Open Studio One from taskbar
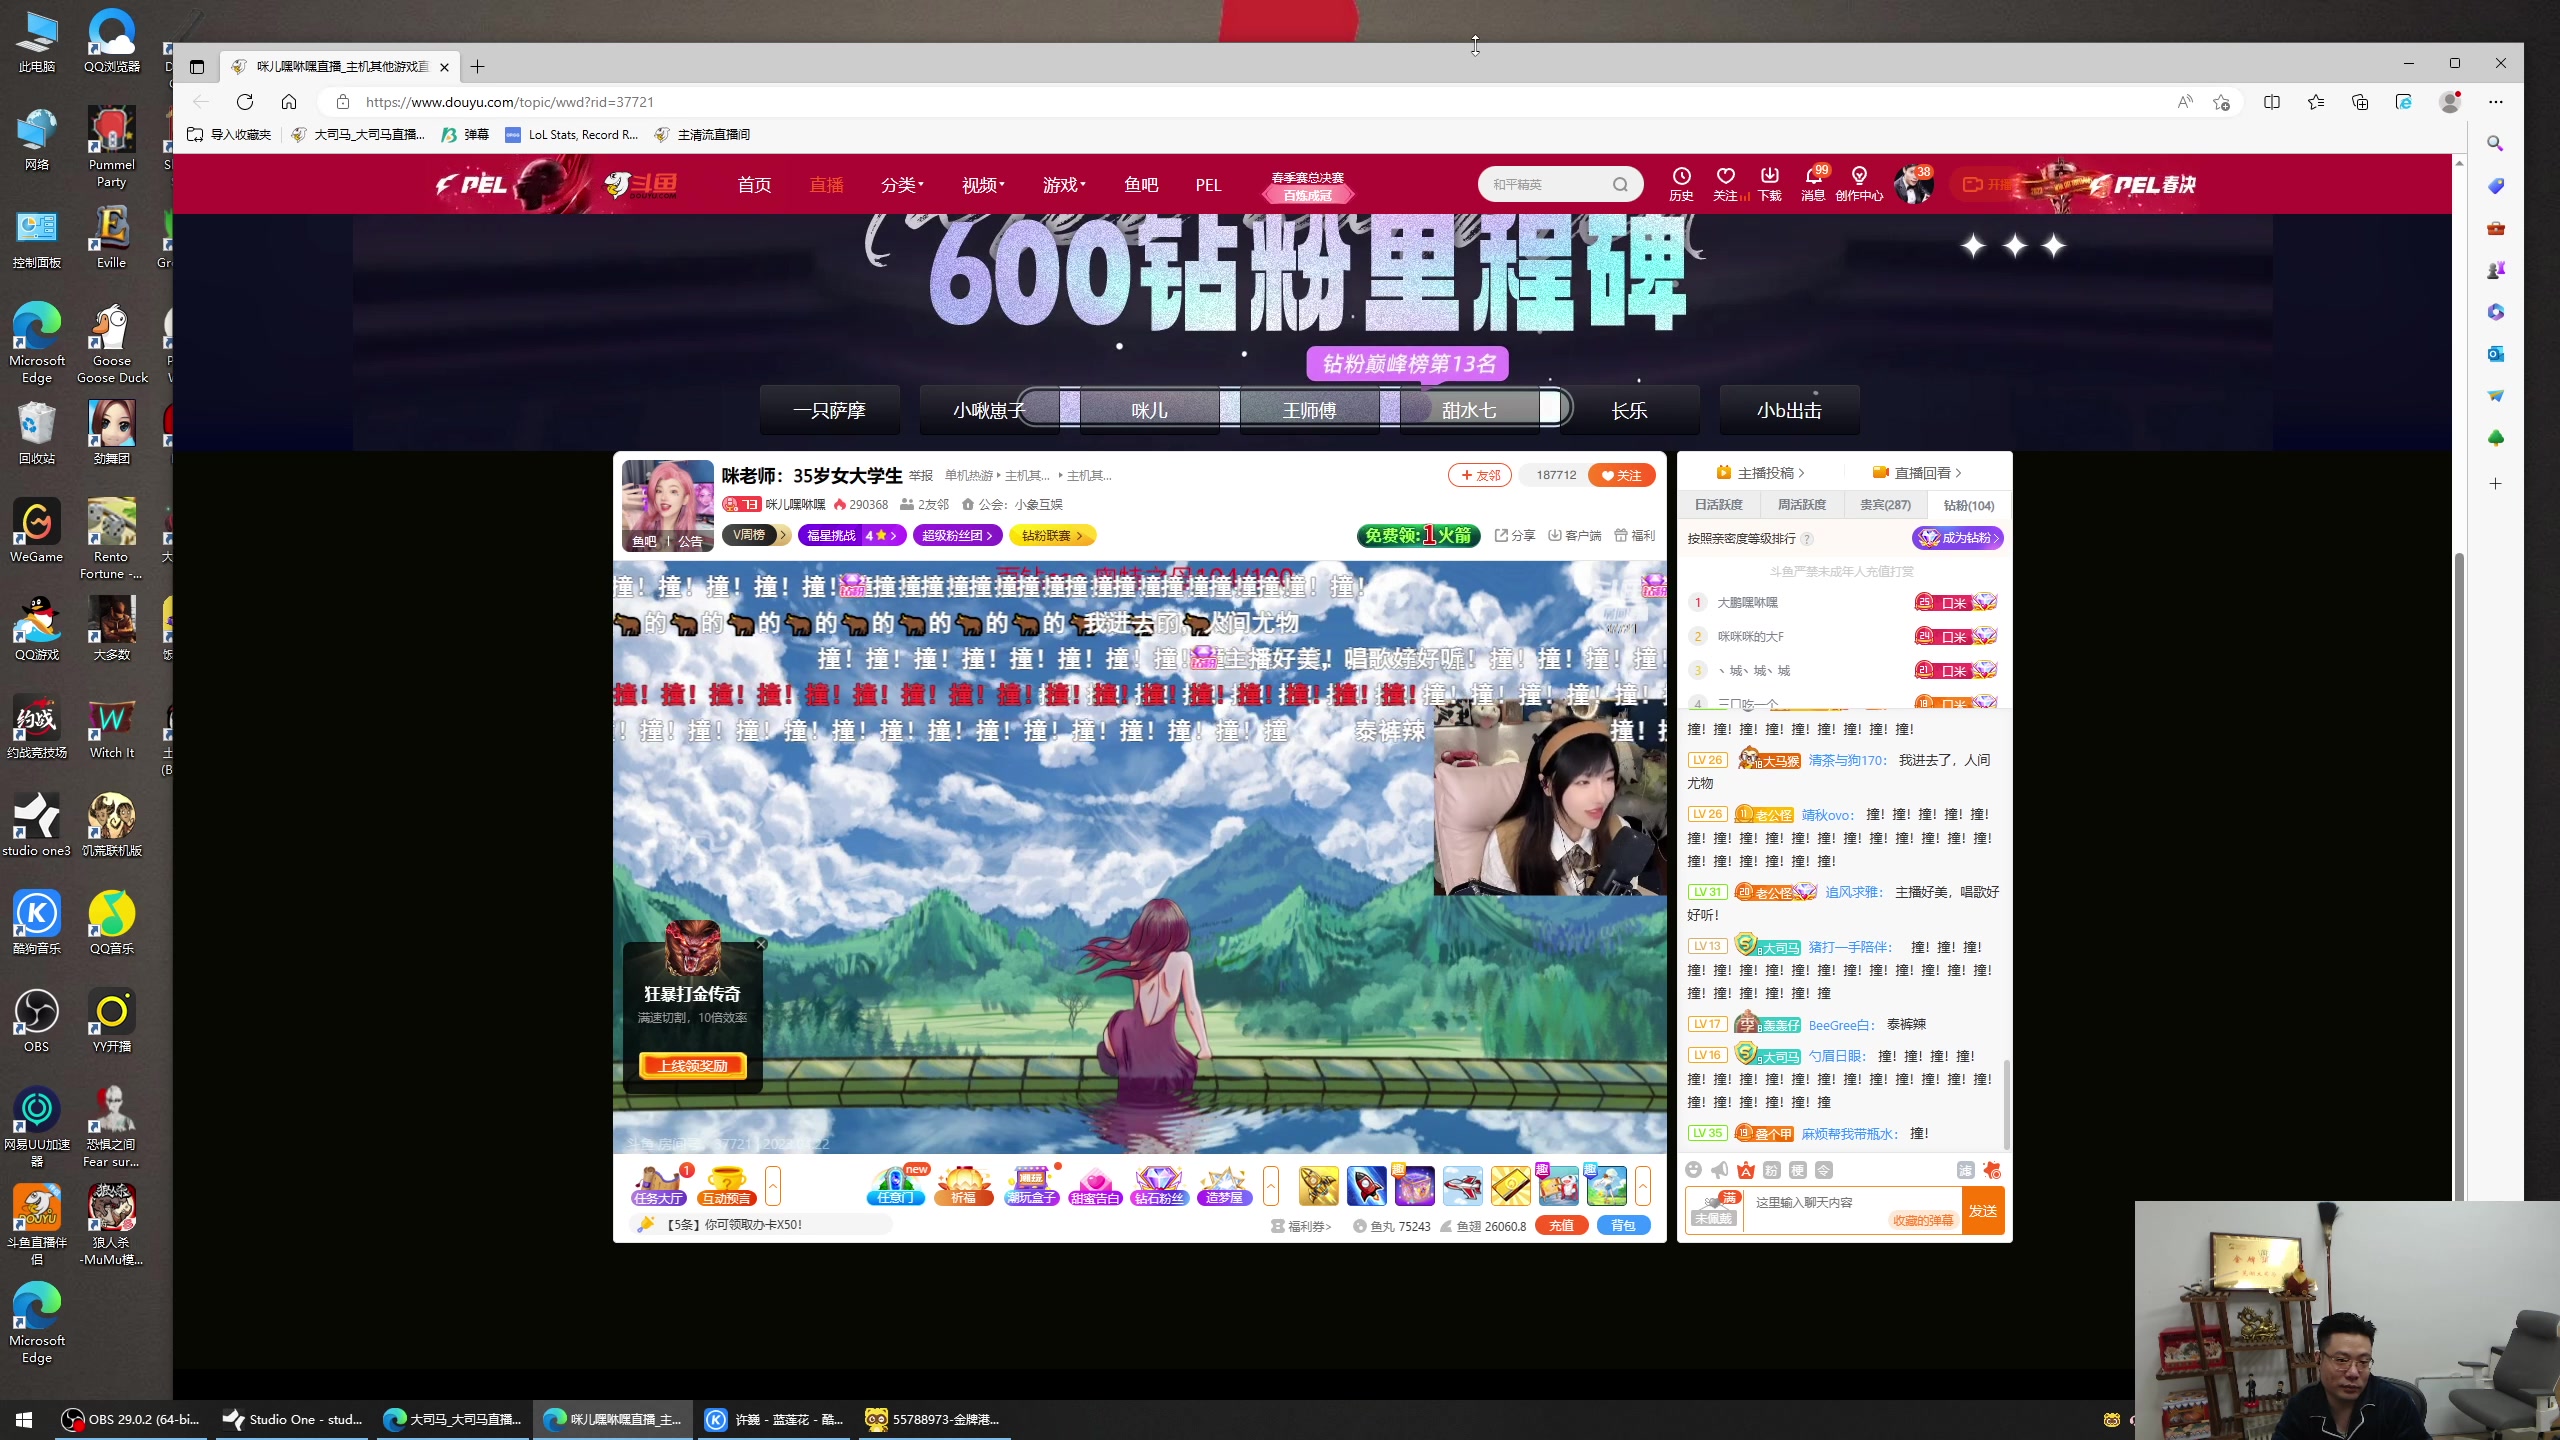 (293, 1419)
